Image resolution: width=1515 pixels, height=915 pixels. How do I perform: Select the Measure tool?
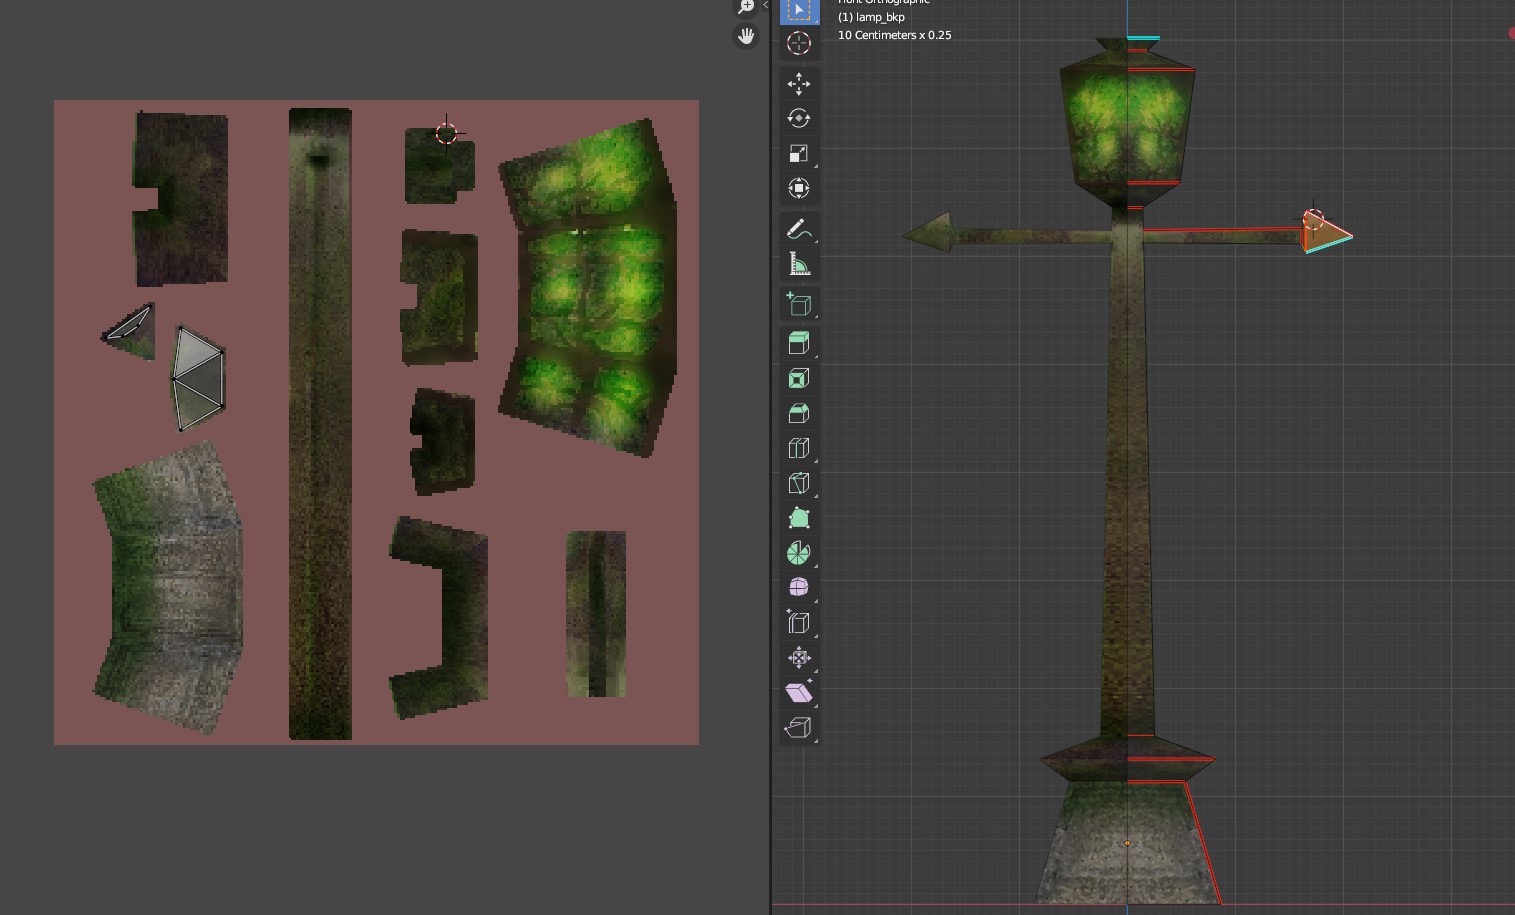pos(798,264)
